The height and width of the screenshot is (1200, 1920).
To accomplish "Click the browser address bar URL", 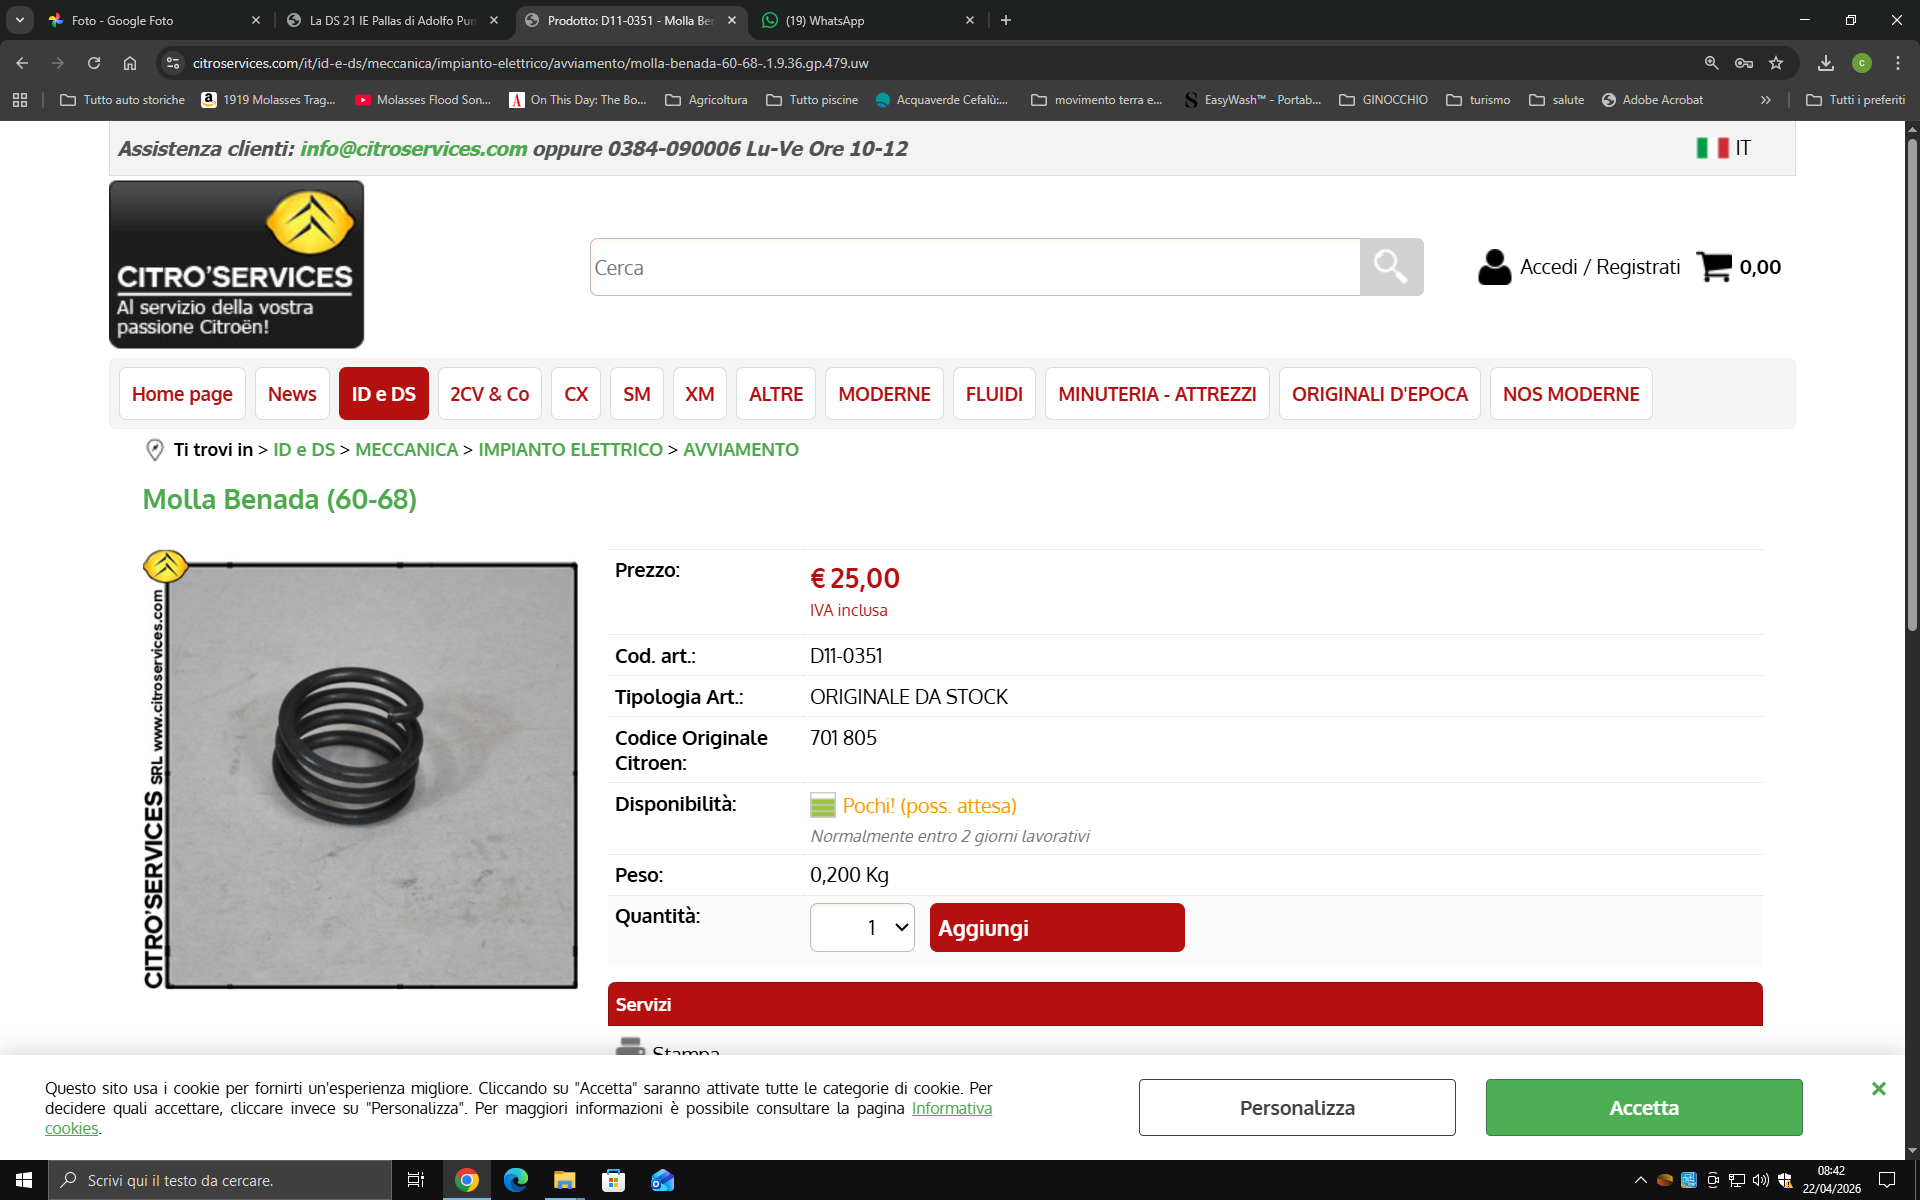I will (x=530, y=63).
